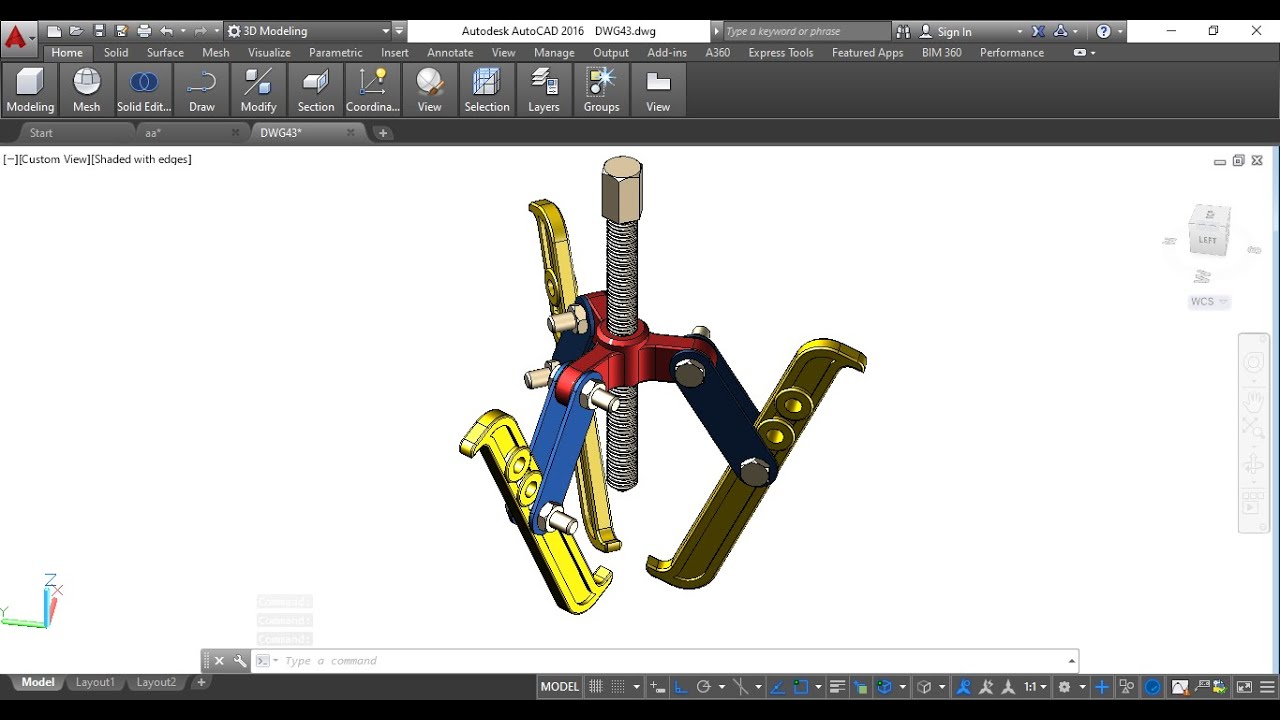
Task: Expand the Help menu dropdown arrow
Action: (x=1120, y=32)
